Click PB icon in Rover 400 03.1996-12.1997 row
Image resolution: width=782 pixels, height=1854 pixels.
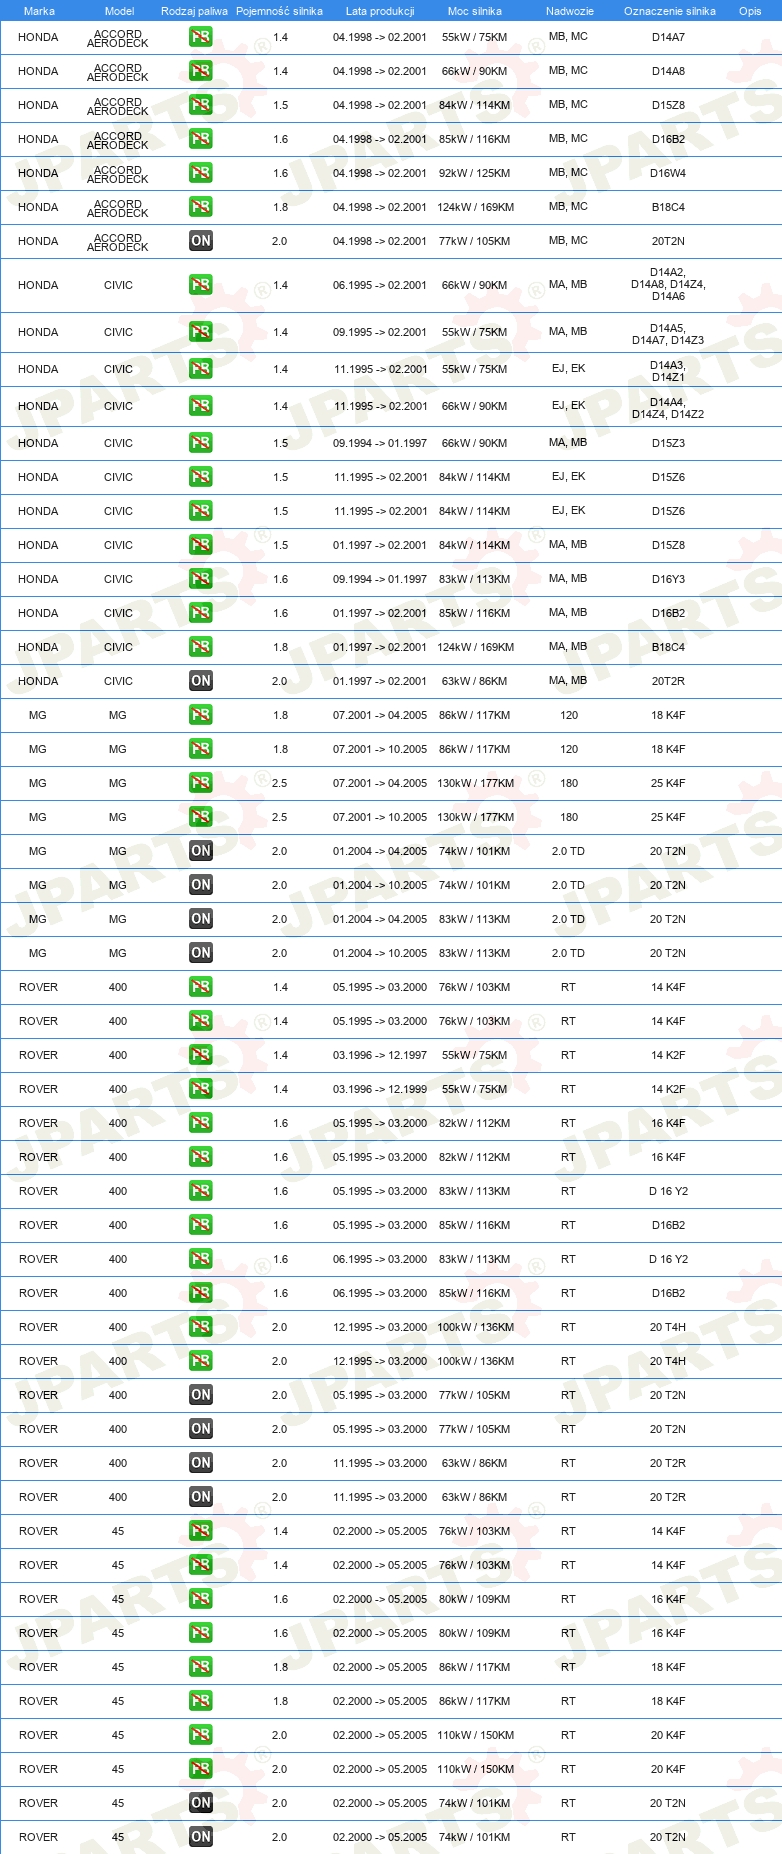pyautogui.click(x=201, y=1055)
